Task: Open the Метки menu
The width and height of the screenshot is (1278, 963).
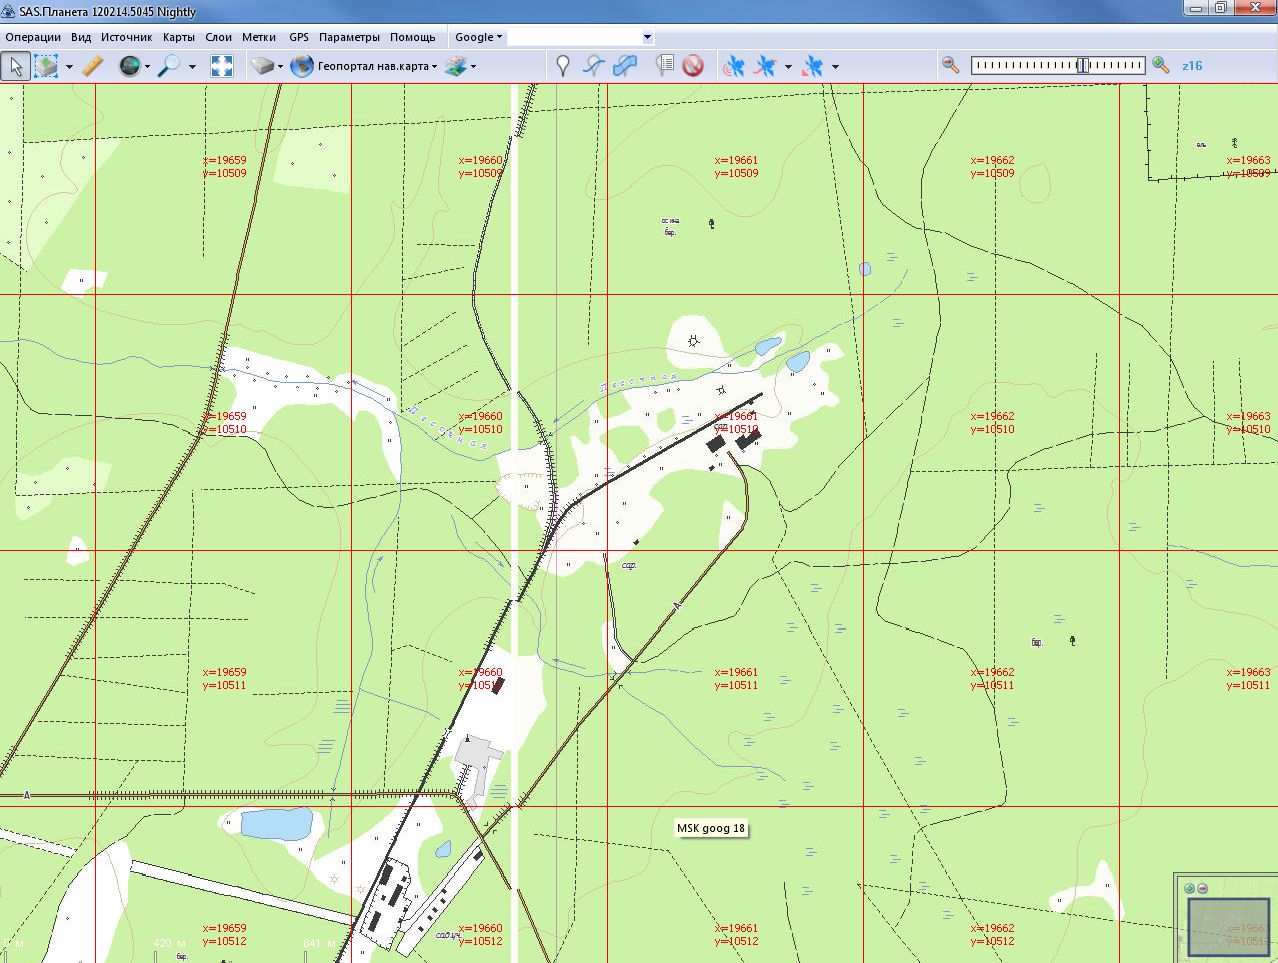Action: [259, 37]
